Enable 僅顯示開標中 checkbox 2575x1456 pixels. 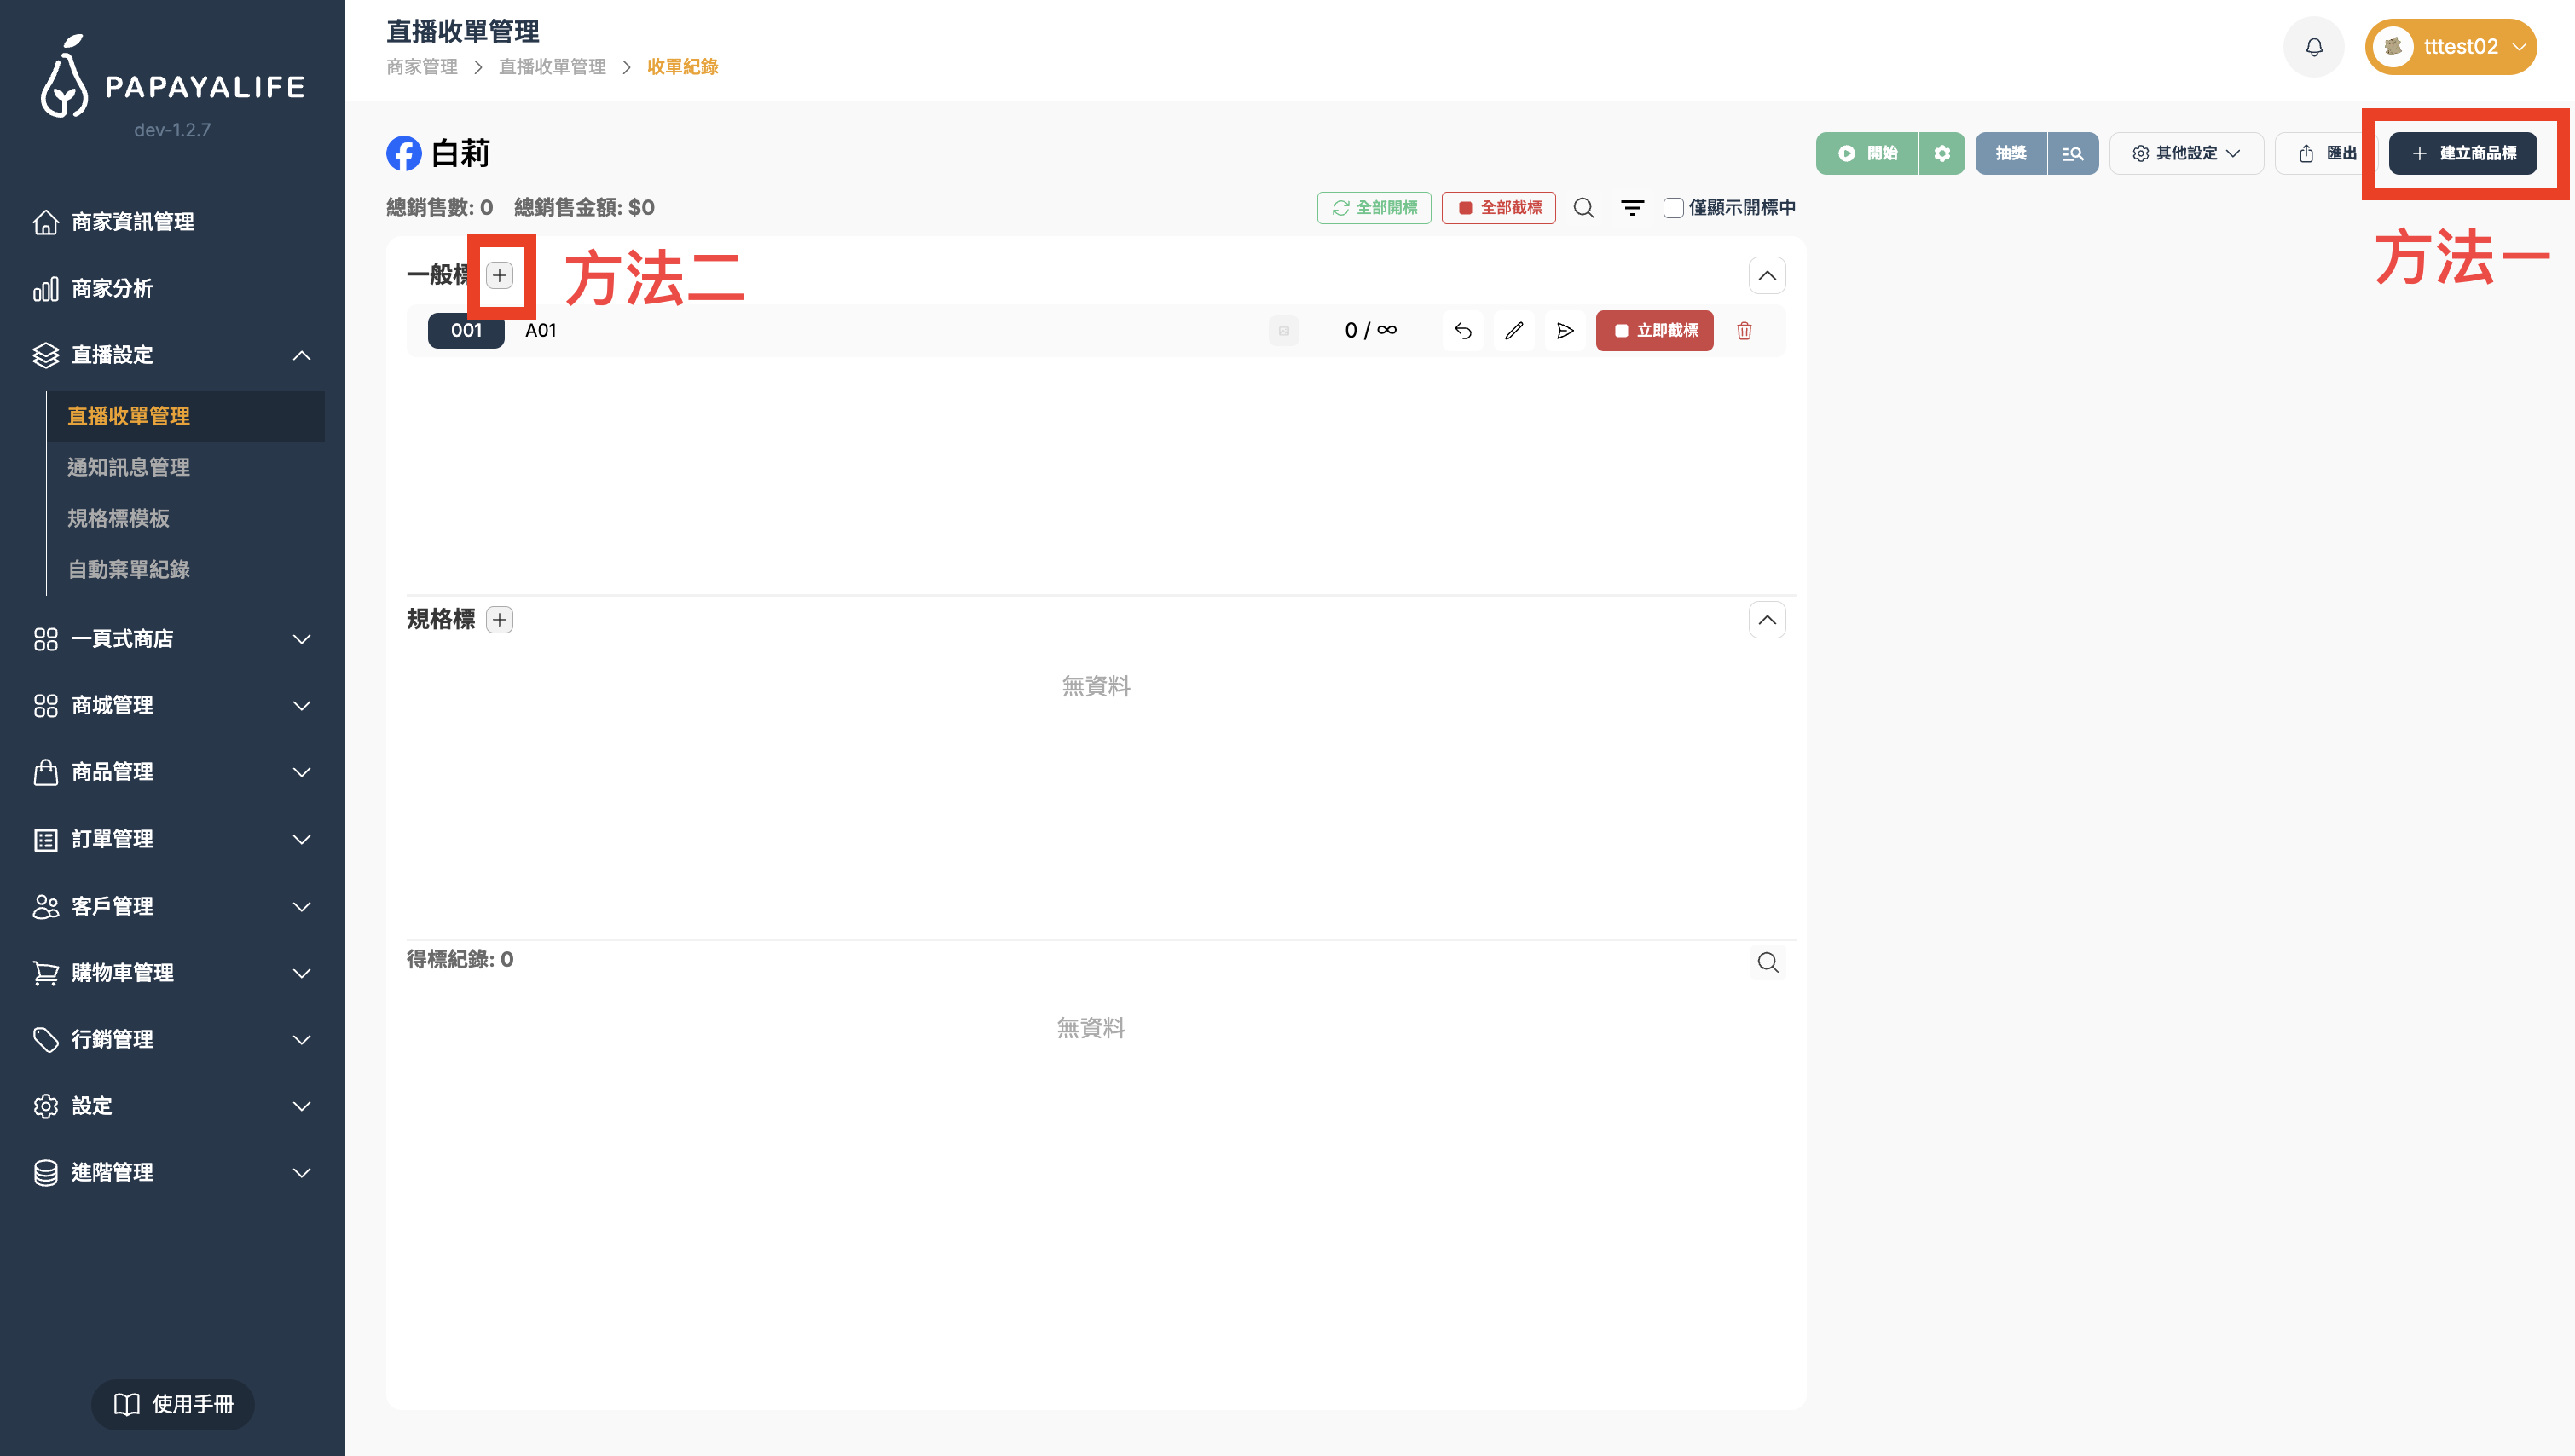click(1672, 208)
